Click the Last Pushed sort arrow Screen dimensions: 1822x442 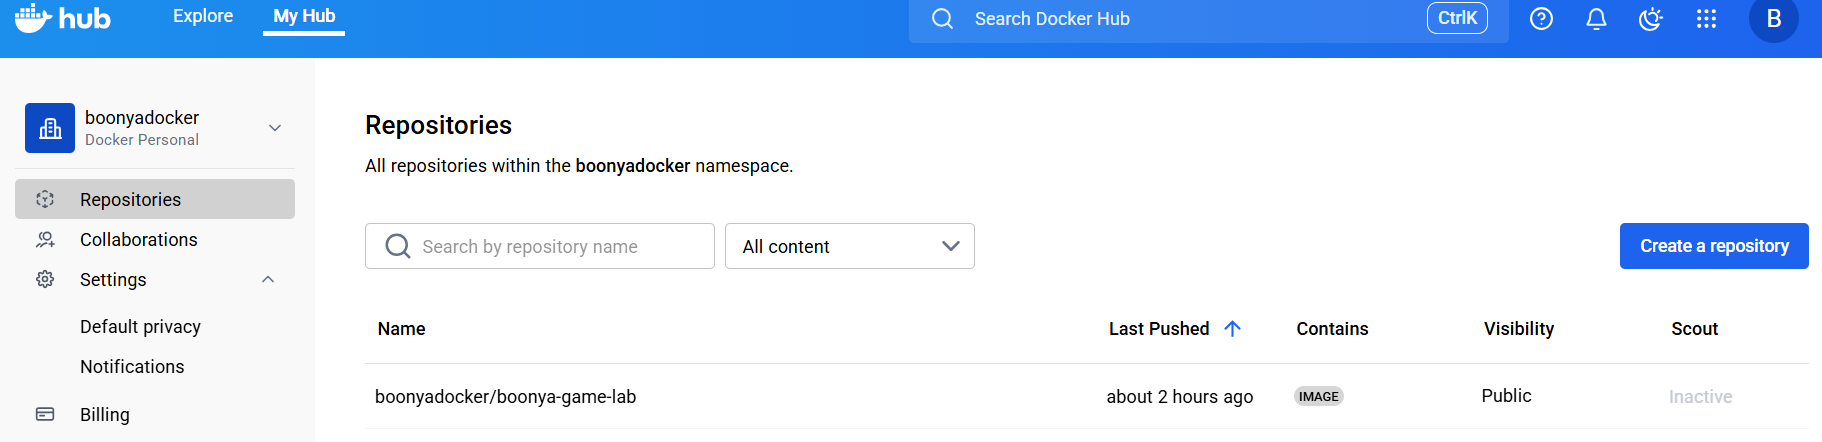tap(1232, 328)
